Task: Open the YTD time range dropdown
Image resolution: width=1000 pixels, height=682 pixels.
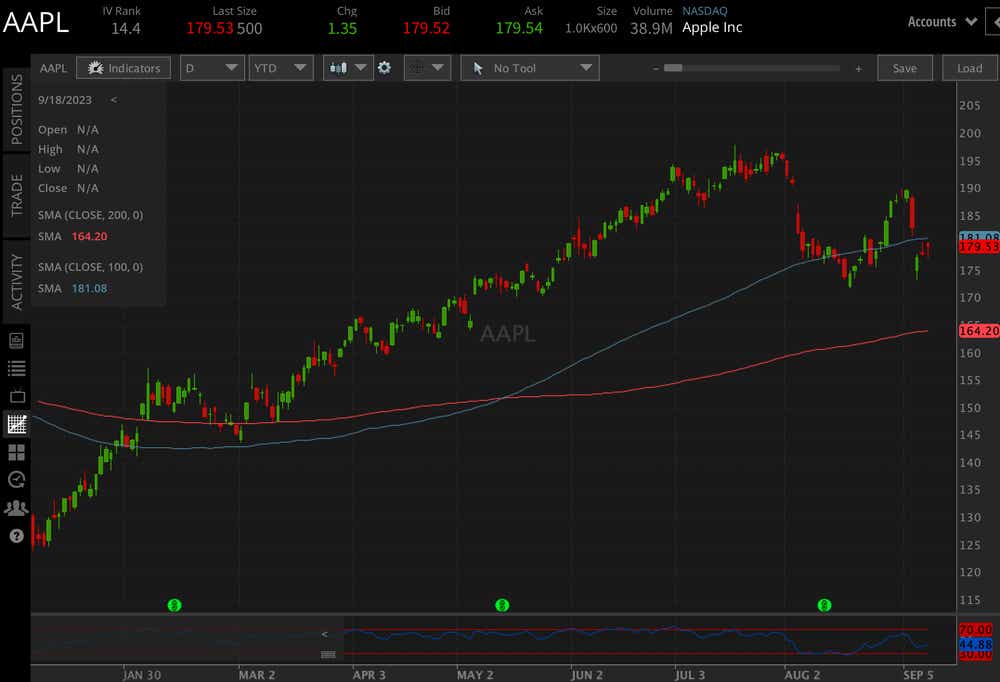Action: coord(281,68)
